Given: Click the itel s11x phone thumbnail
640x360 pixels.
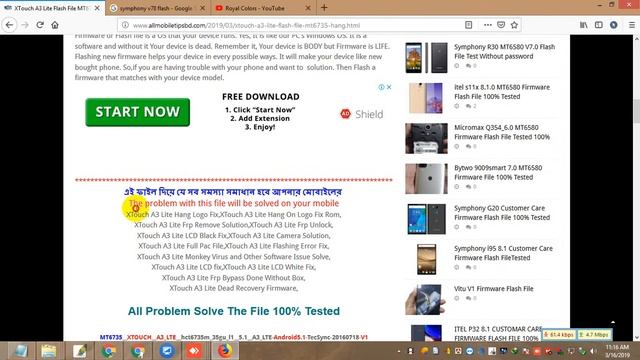Looking at the screenshot, I should [426, 98].
